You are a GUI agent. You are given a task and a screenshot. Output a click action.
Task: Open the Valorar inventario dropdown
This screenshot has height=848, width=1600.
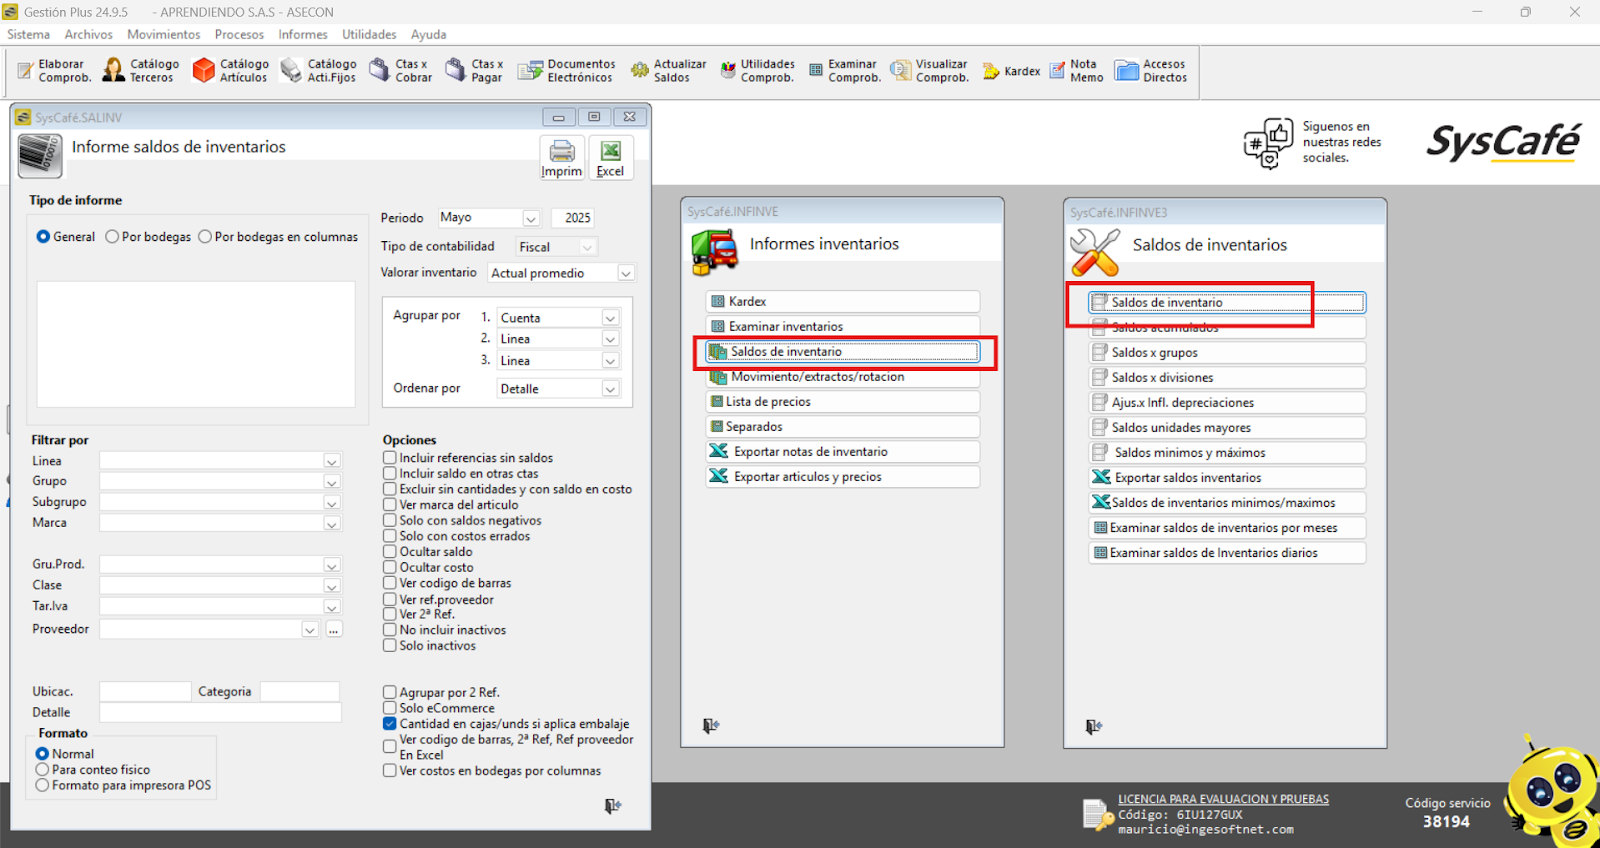point(625,273)
